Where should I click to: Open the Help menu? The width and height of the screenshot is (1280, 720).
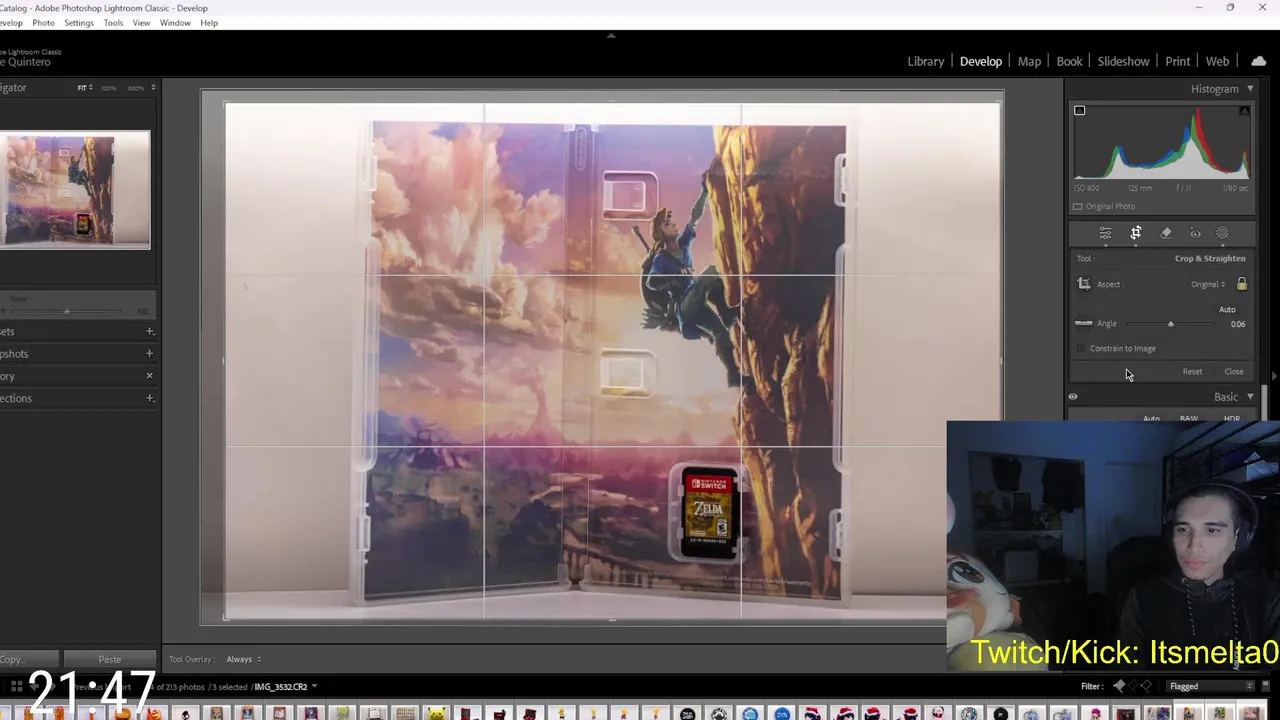[209, 22]
